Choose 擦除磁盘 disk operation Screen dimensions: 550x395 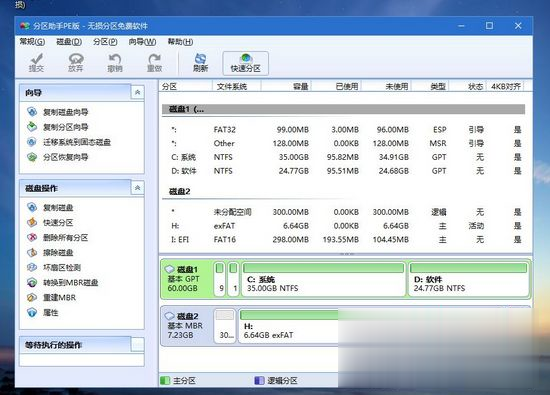tap(51, 253)
